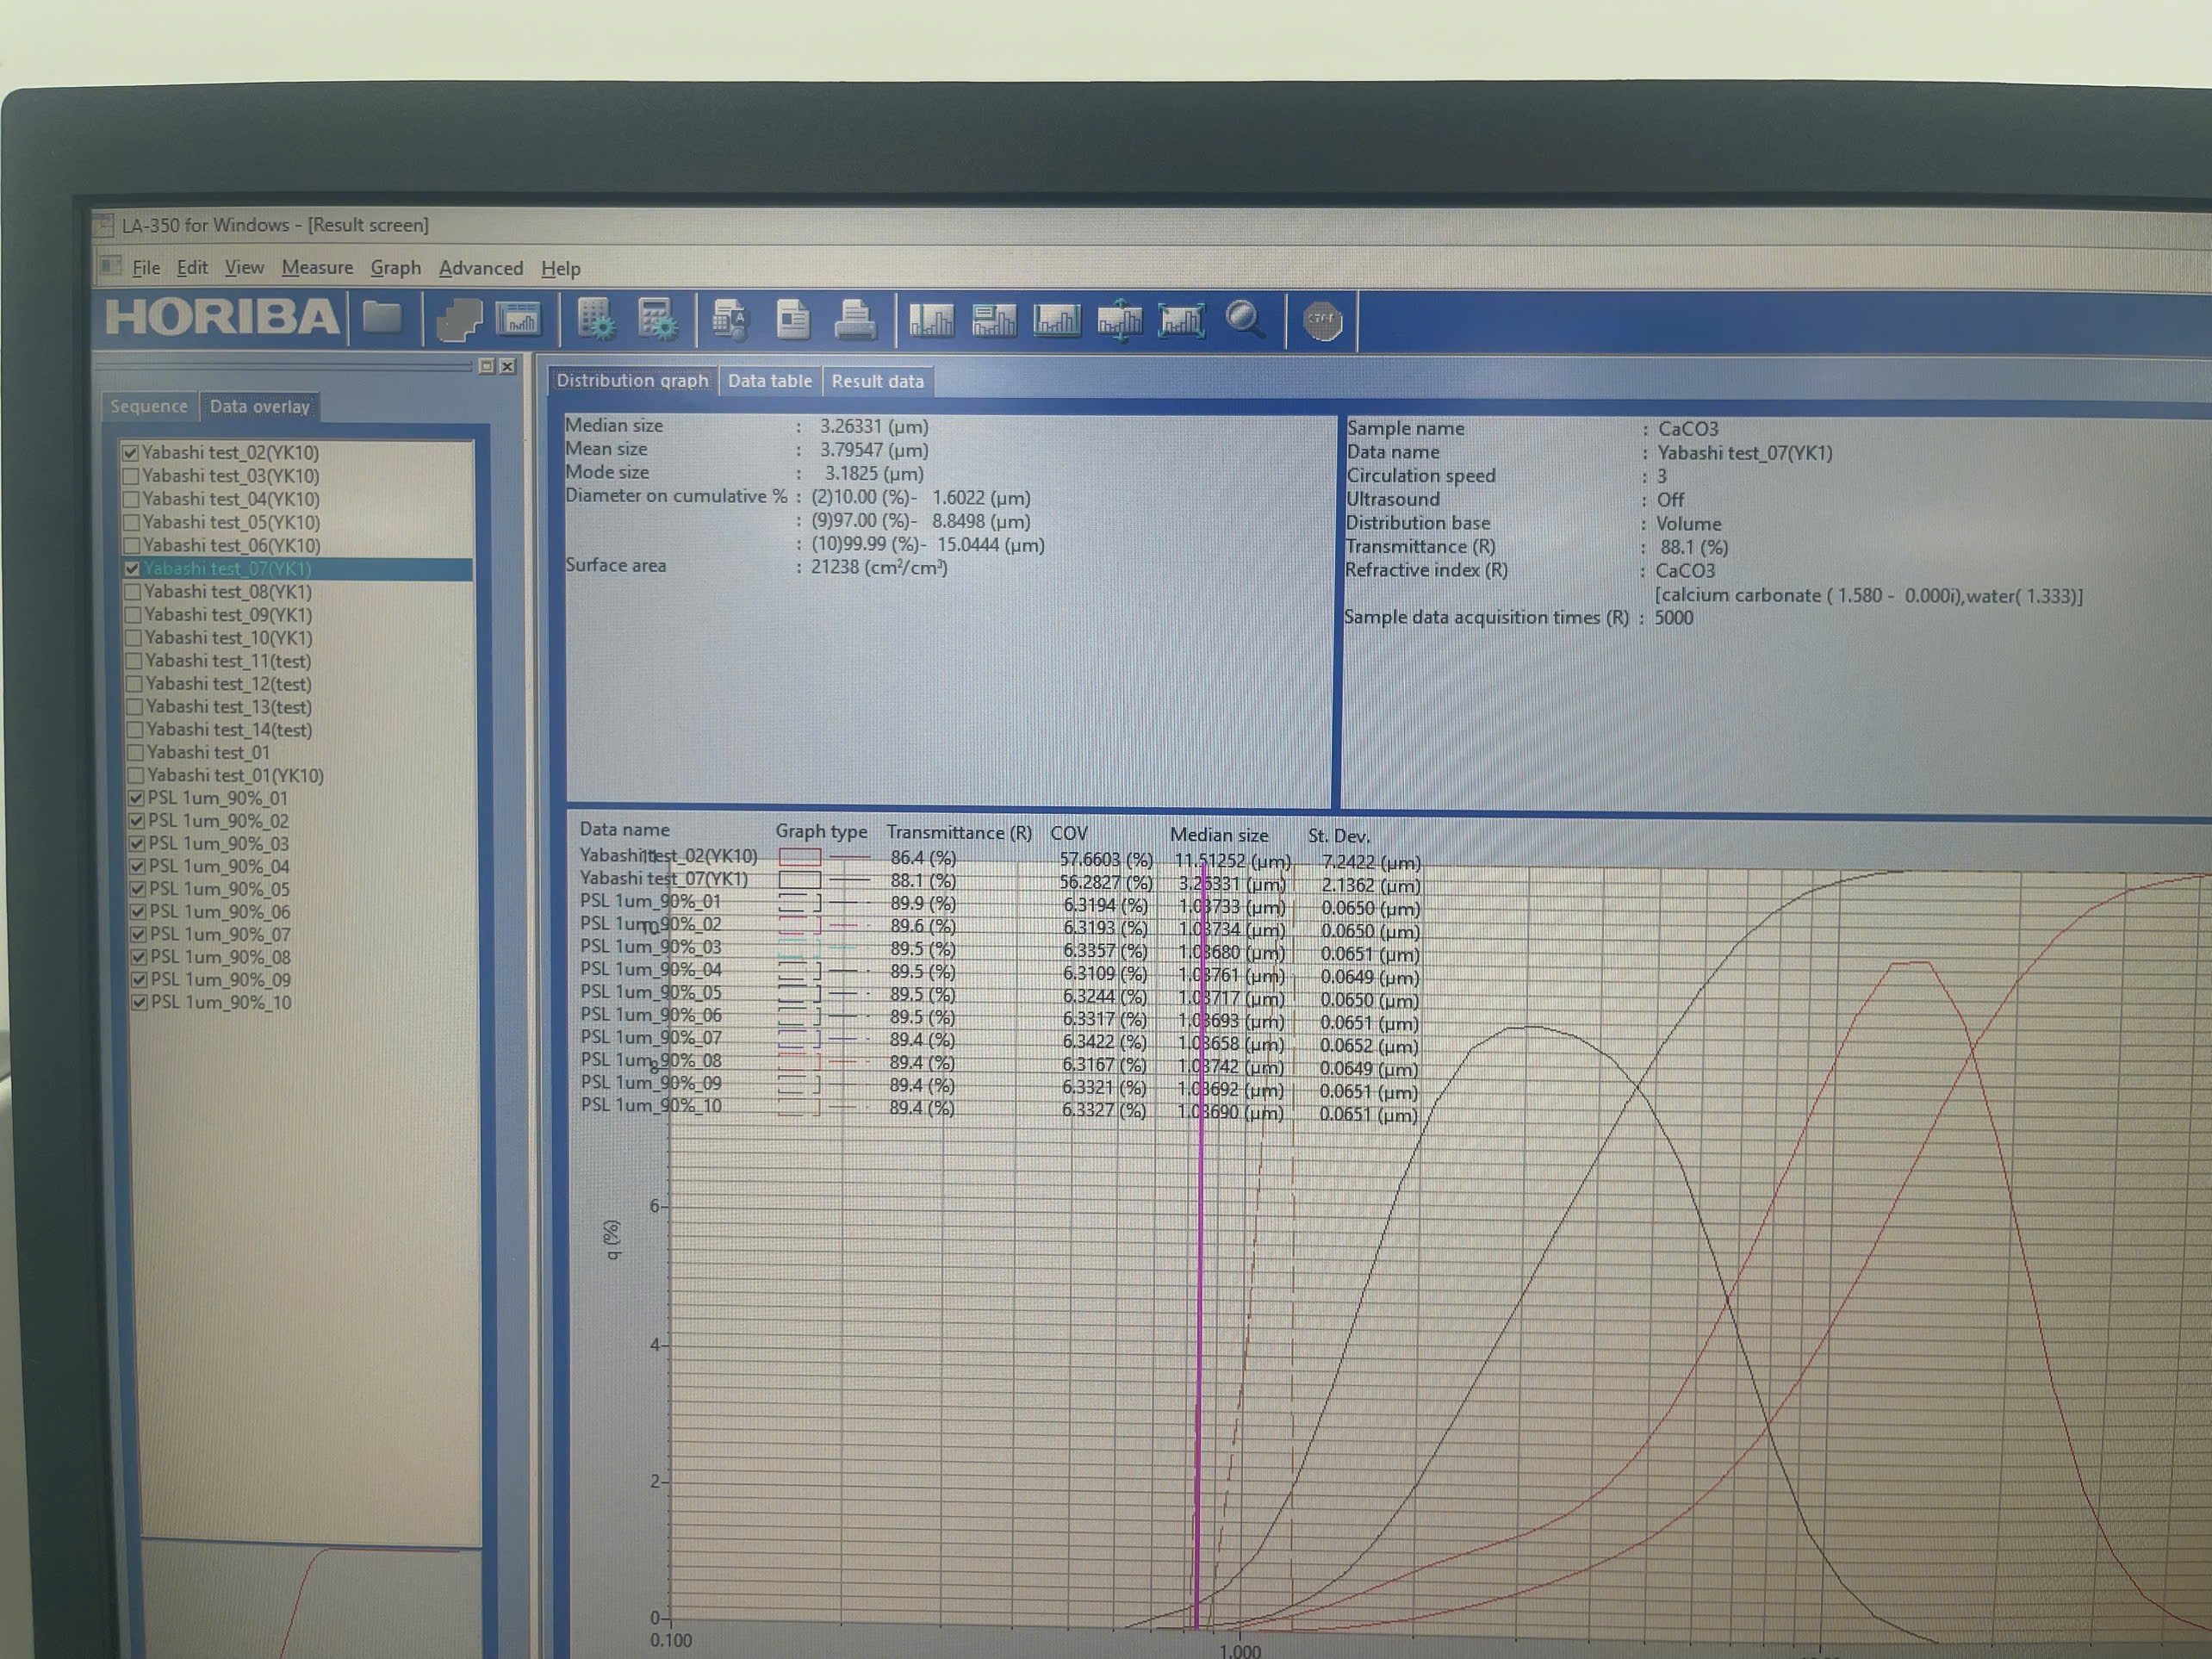
Task: Click the document report icon
Action: click(793, 320)
